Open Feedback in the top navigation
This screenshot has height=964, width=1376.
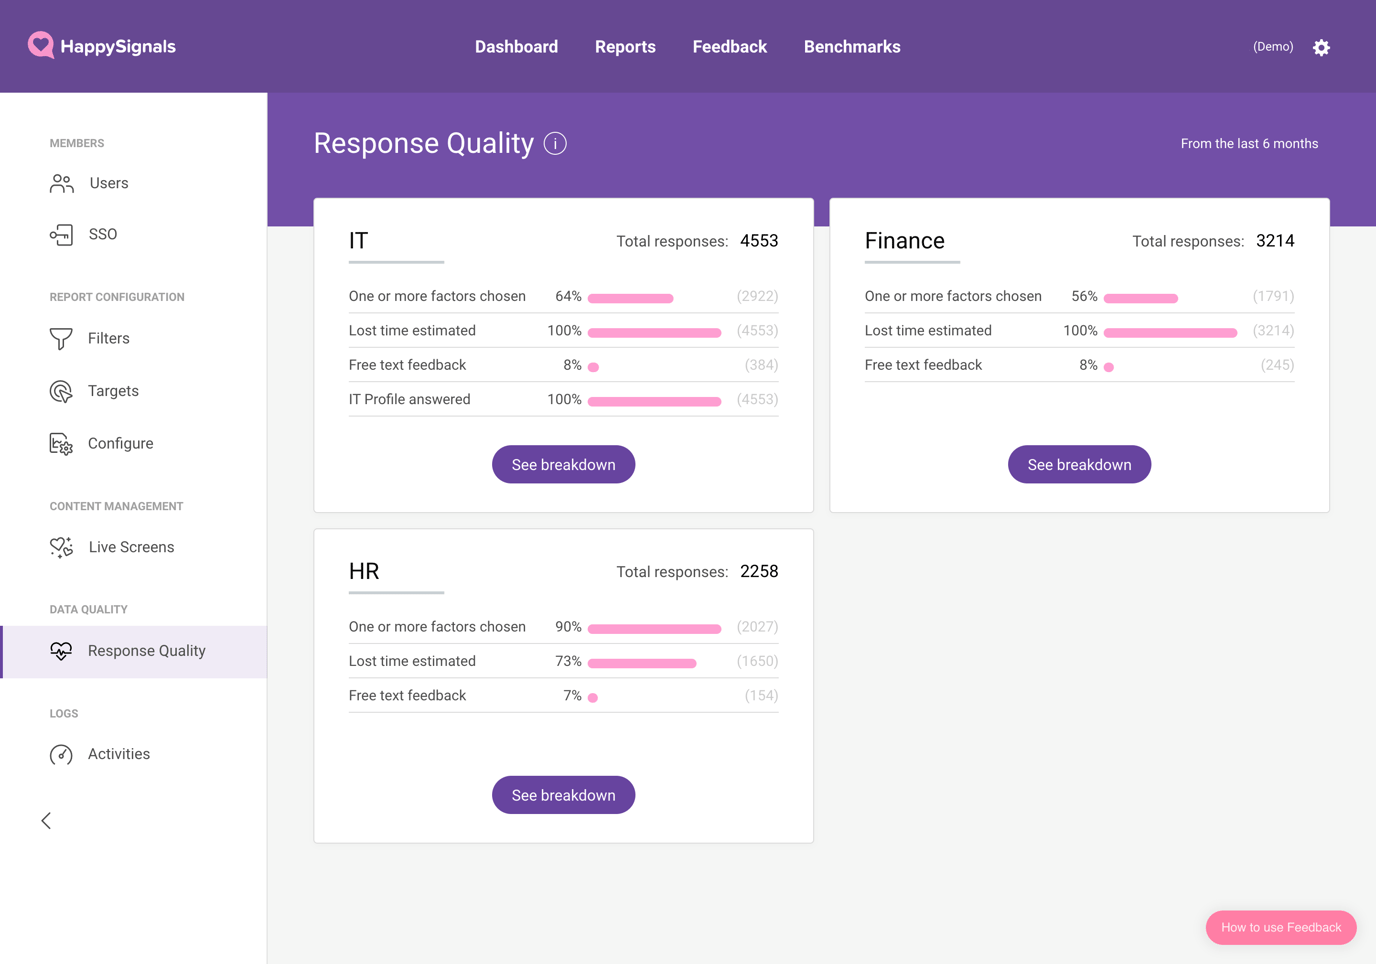click(x=729, y=47)
